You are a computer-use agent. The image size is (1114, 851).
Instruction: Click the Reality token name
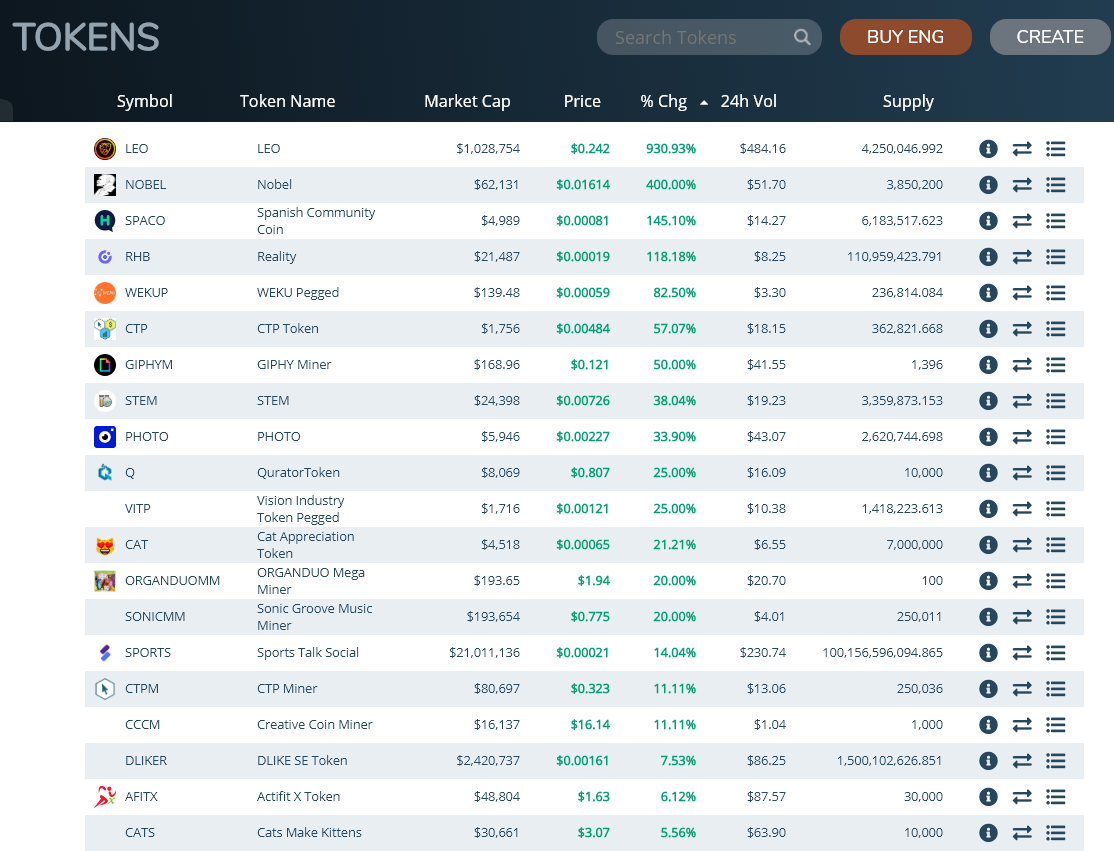coord(276,257)
